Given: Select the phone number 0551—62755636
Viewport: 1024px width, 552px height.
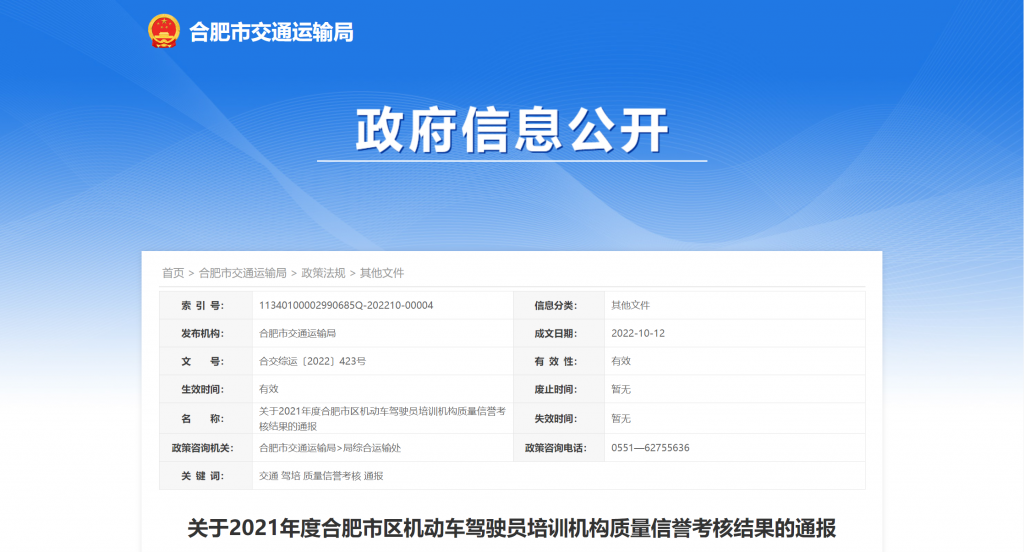Looking at the screenshot, I should 650,448.
